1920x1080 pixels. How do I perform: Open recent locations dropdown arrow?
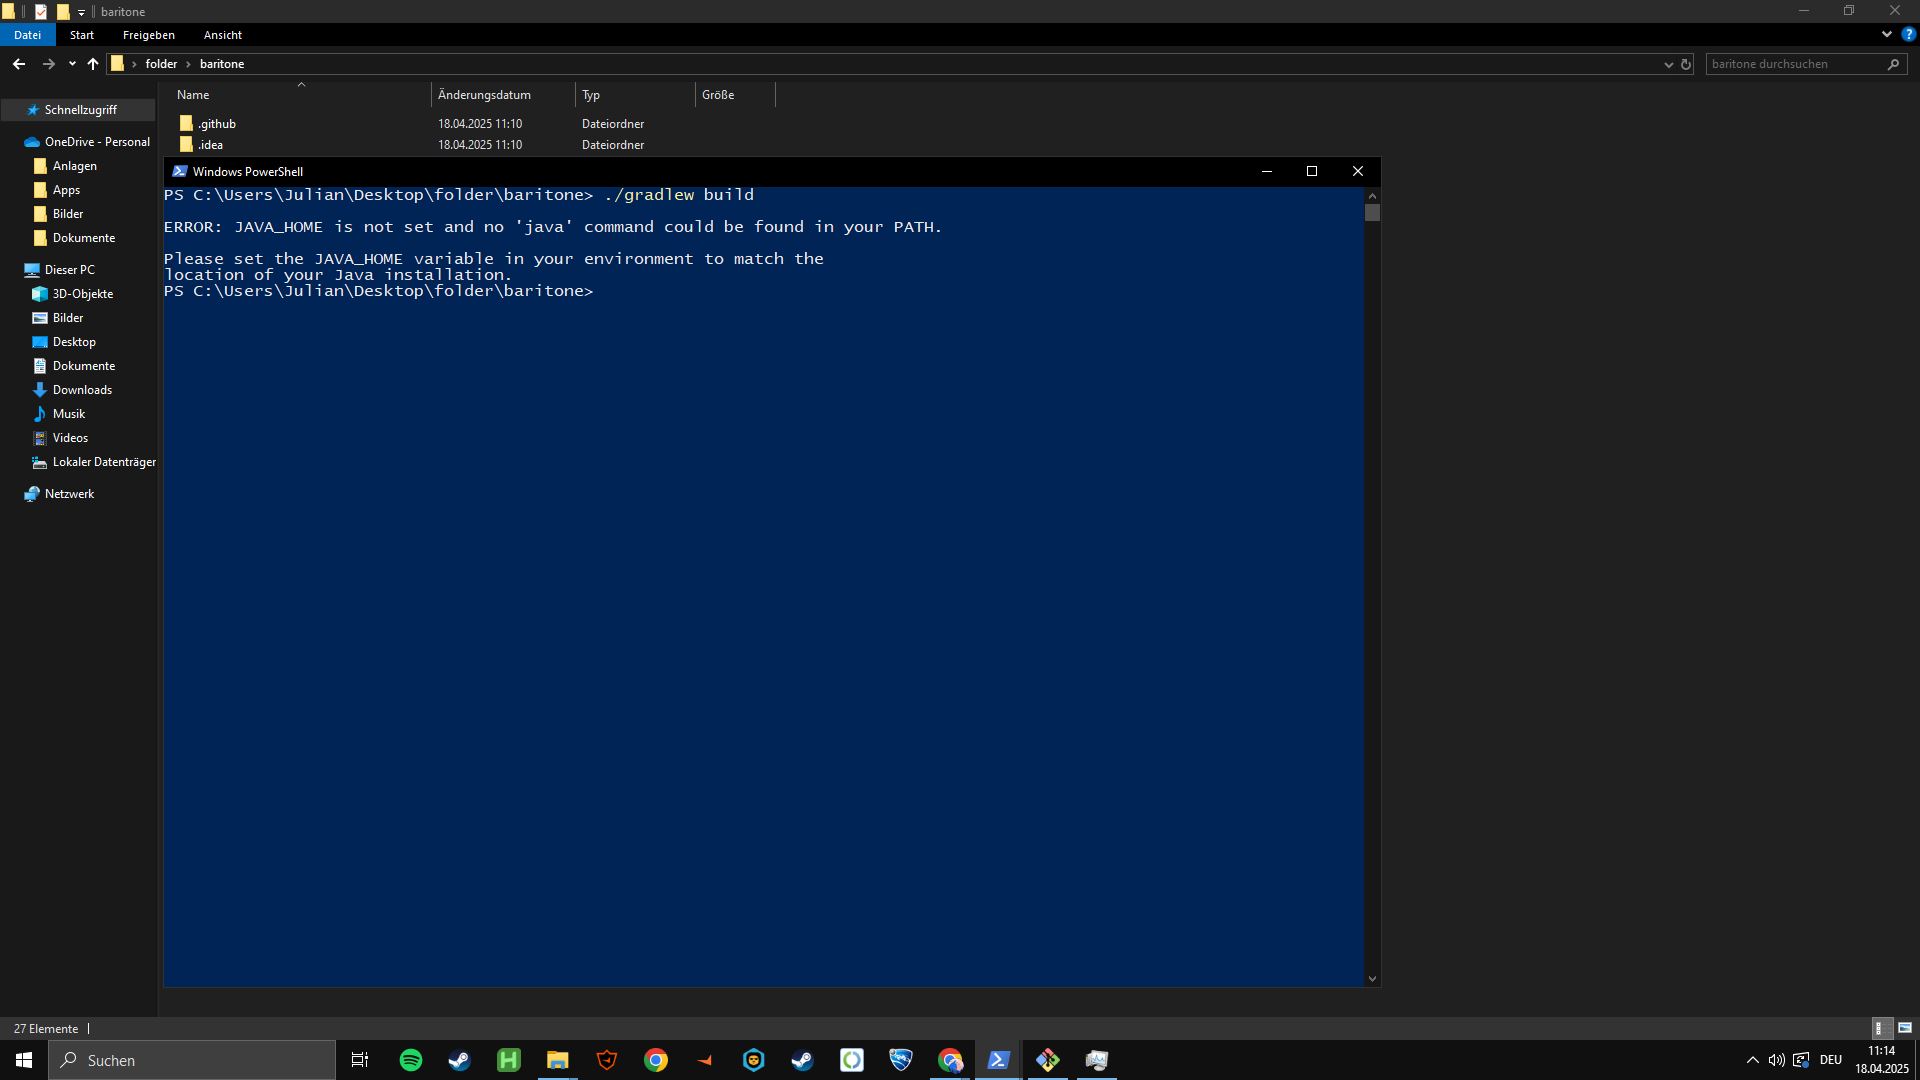coord(72,64)
